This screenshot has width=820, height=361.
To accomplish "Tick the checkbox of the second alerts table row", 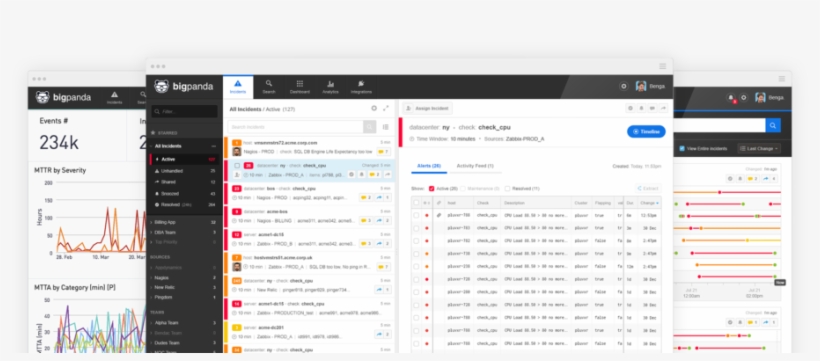I will 416,228.
